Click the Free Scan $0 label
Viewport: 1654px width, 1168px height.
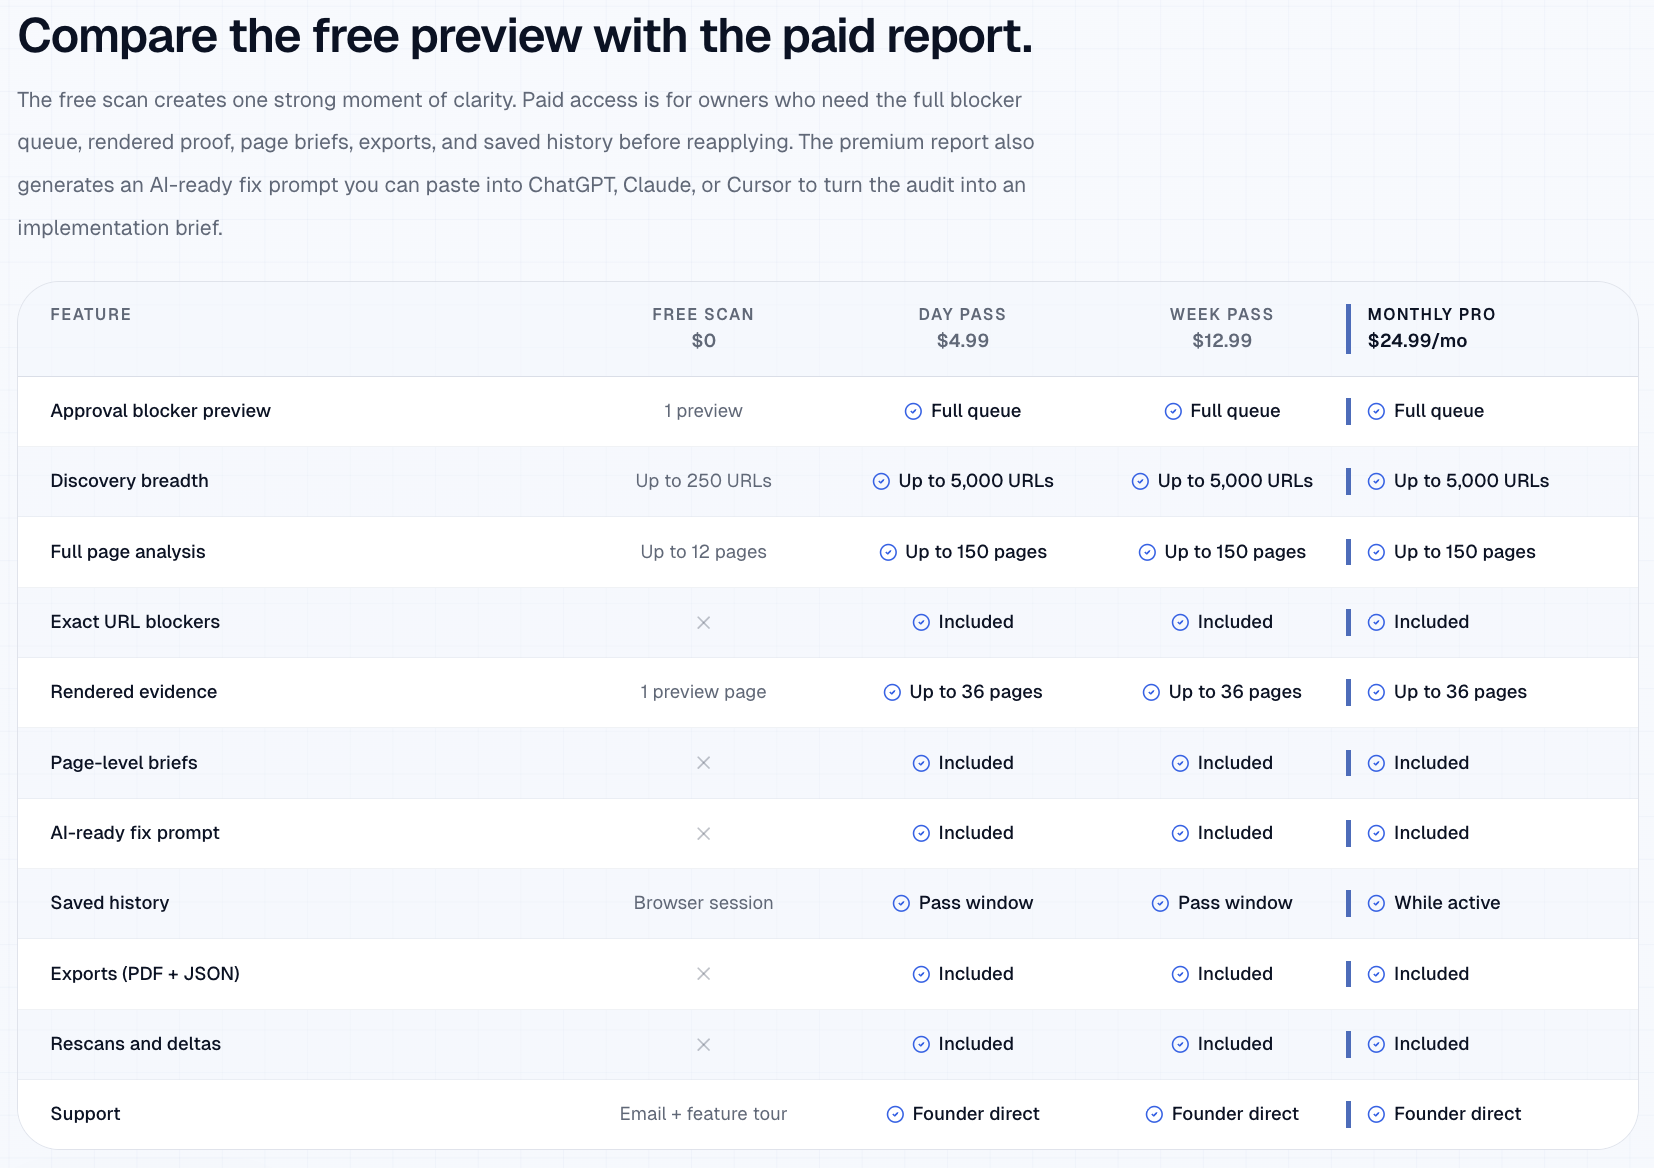(x=703, y=340)
